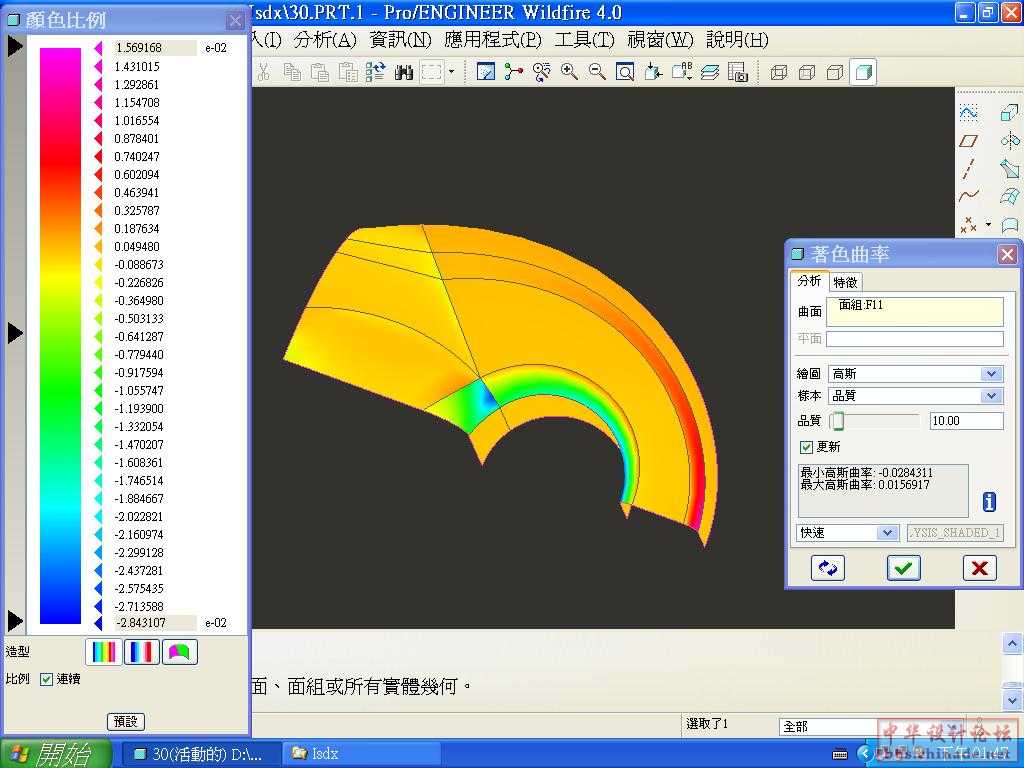Open the View Manager icon
The image size is (1024, 768).
click(737, 72)
